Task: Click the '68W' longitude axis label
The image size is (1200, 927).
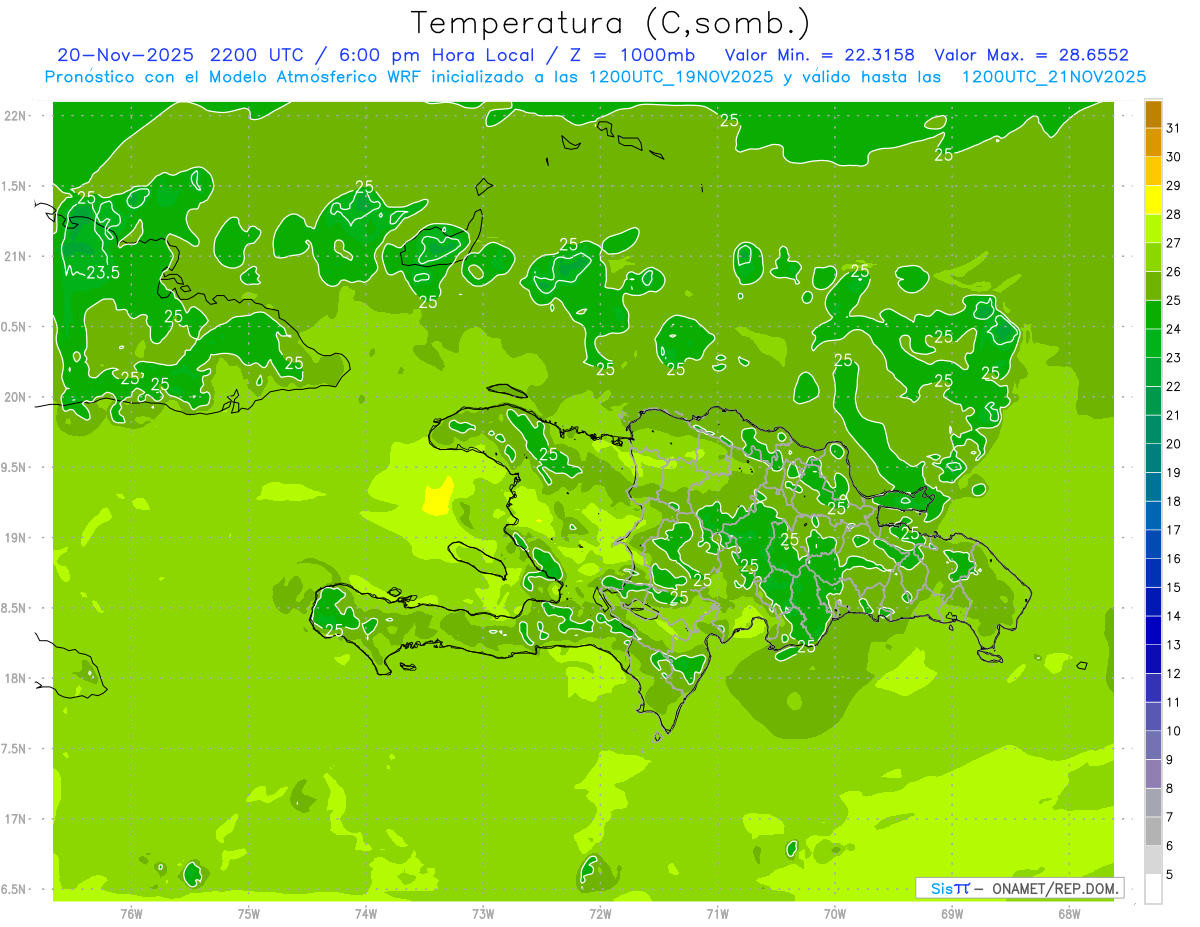Action: pos(1069,913)
